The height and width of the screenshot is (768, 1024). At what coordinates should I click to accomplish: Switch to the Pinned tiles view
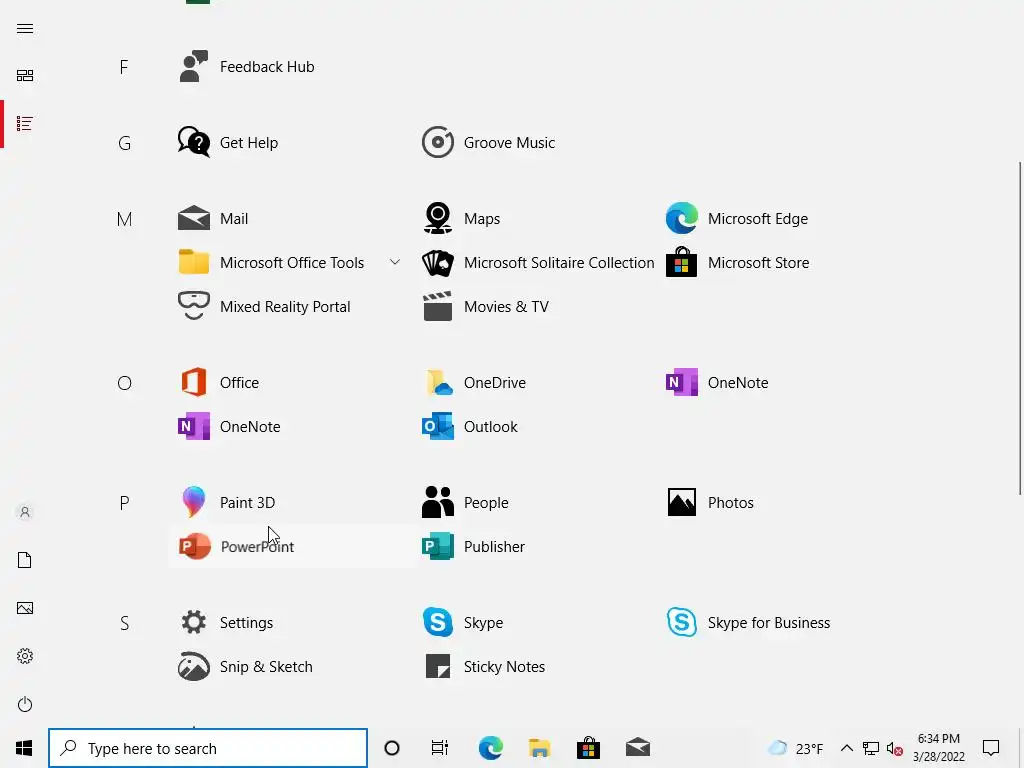tap(25, 76)
